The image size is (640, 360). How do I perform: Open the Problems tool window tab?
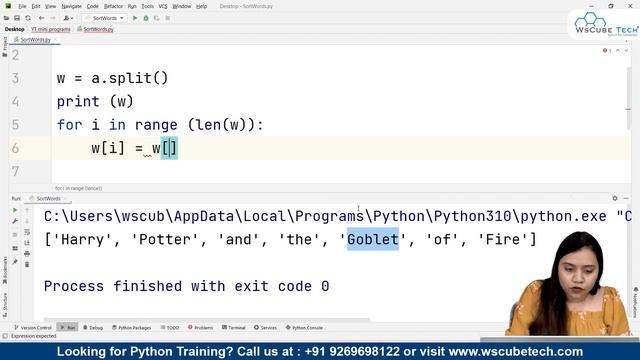pyautogui.click(x=200, y=327)
